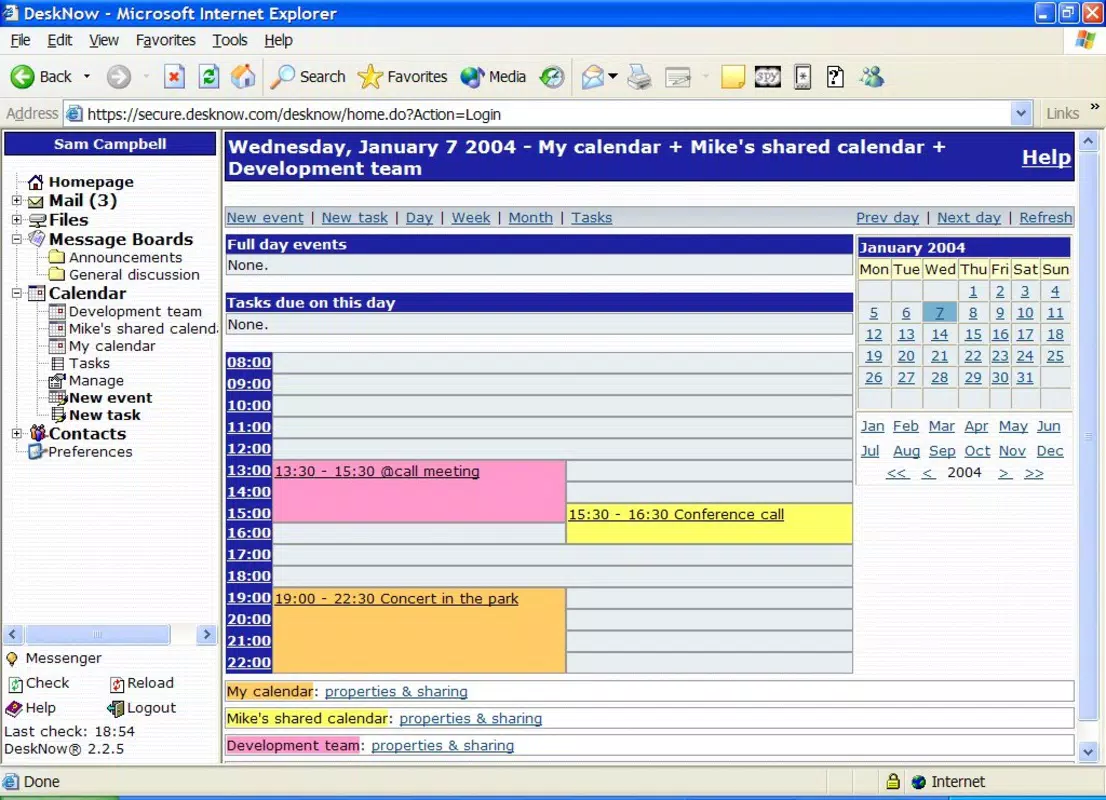Click the page vertical scrollbar down arrow
Viewport: 1106px width, 800px height.
[x=1088, y=752]
